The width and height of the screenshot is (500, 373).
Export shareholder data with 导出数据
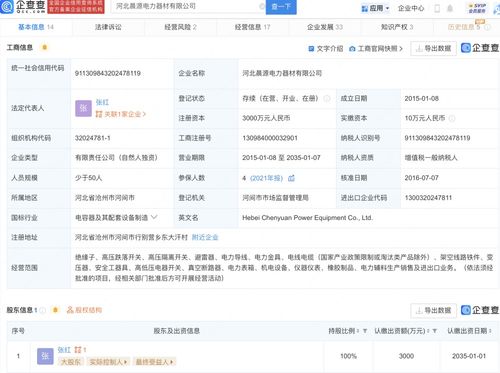433,310
